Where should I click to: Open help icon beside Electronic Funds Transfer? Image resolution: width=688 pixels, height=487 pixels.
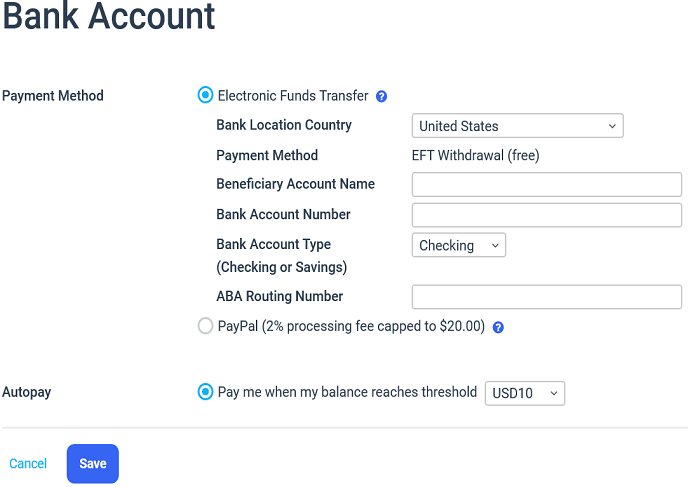pyautogui.click(x=381, y=97)
